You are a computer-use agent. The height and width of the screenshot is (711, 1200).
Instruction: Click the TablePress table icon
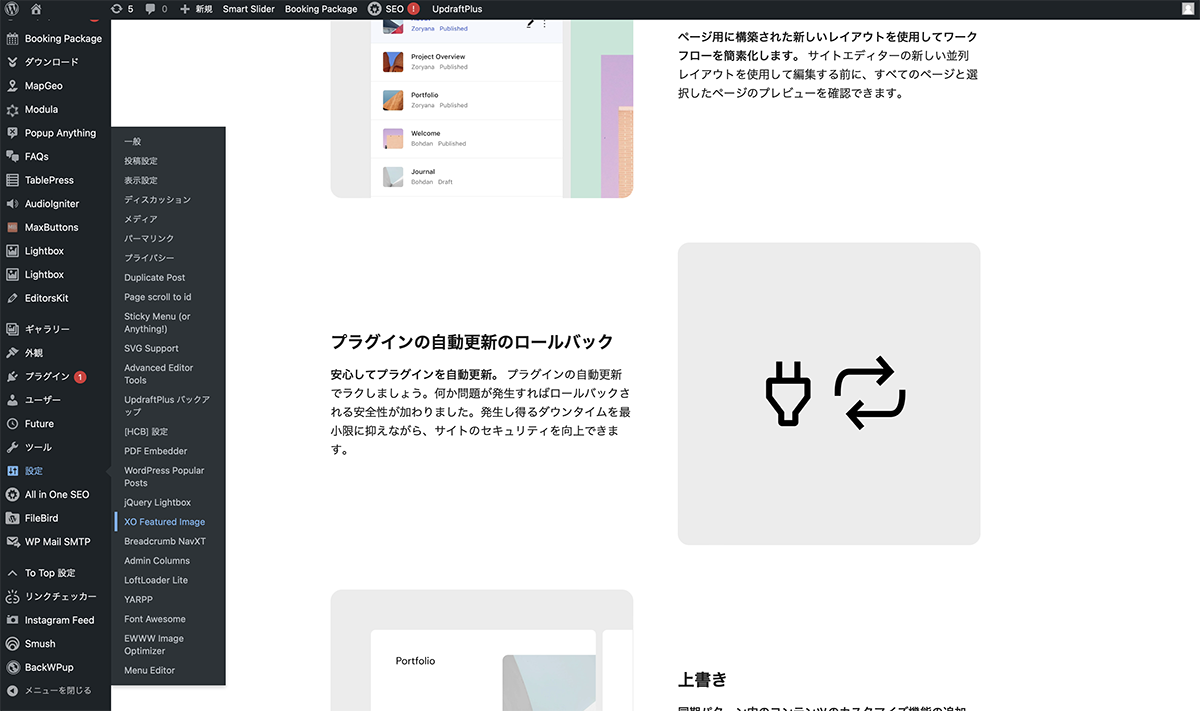13,180
